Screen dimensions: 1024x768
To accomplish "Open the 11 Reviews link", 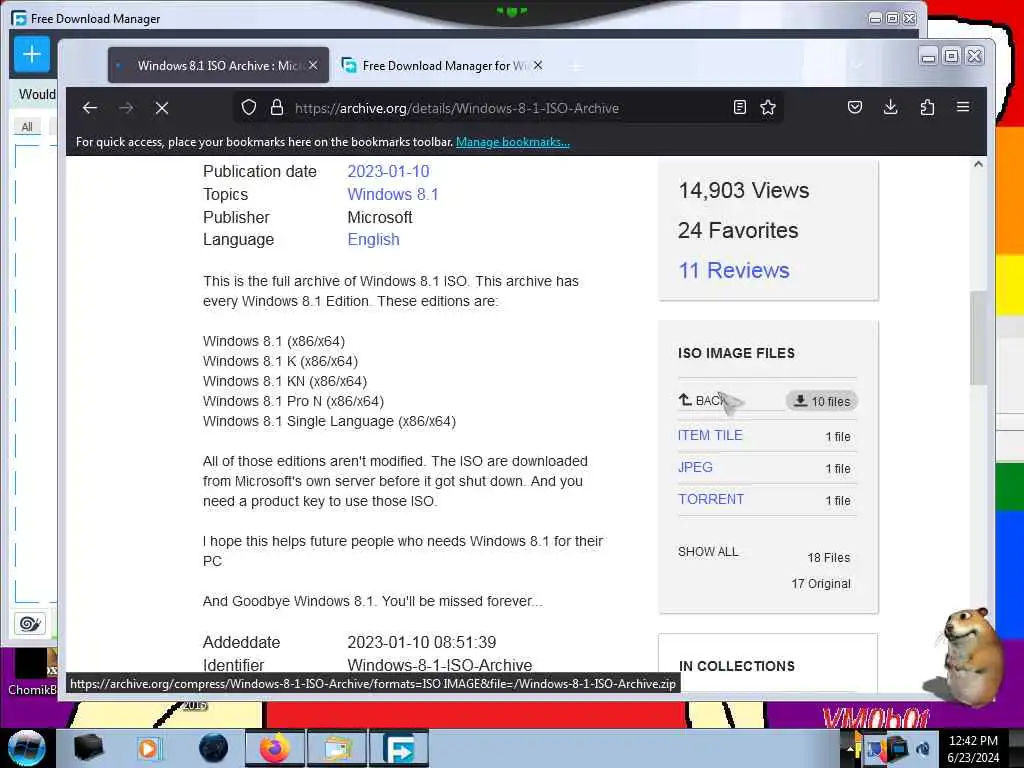I will pos(734,270).
